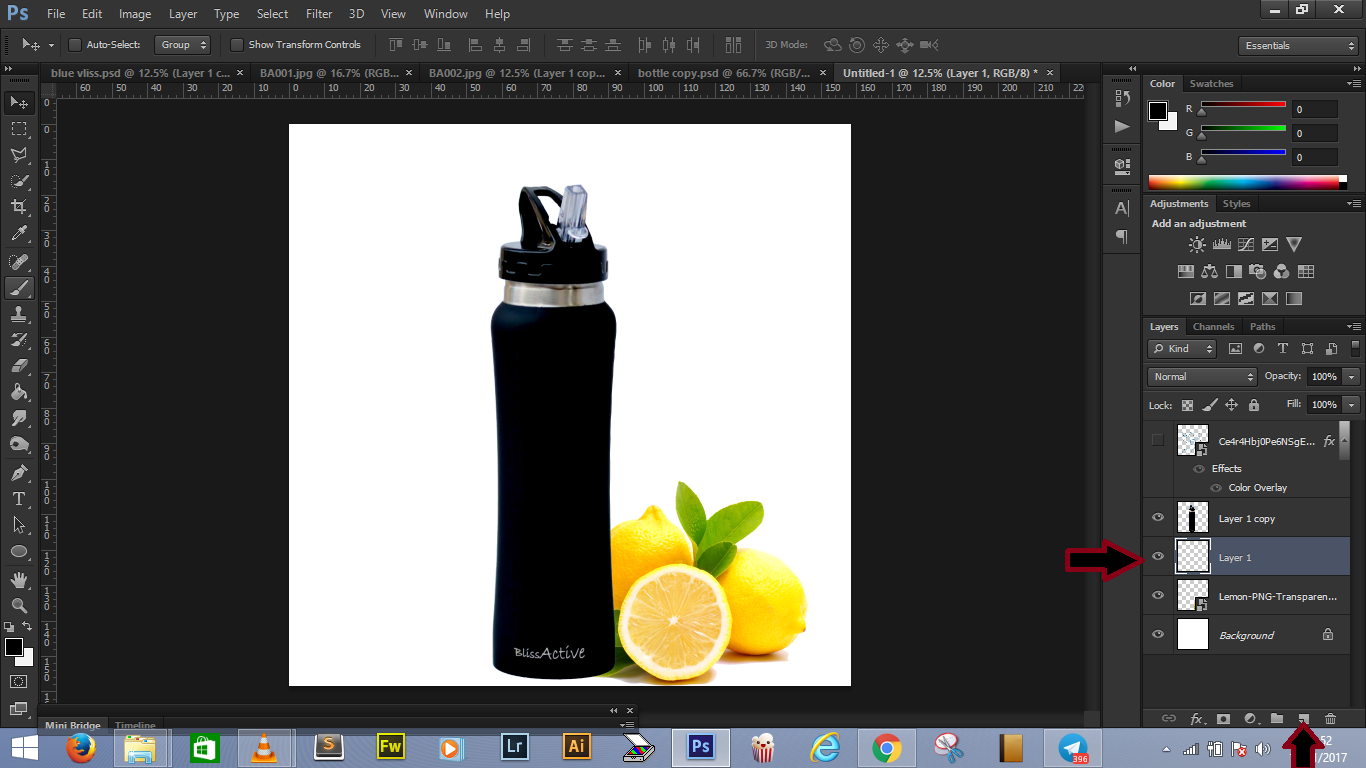Delete the selected layer
The height and width of the screenshot is (768, 1366).
coord(1330,718)
